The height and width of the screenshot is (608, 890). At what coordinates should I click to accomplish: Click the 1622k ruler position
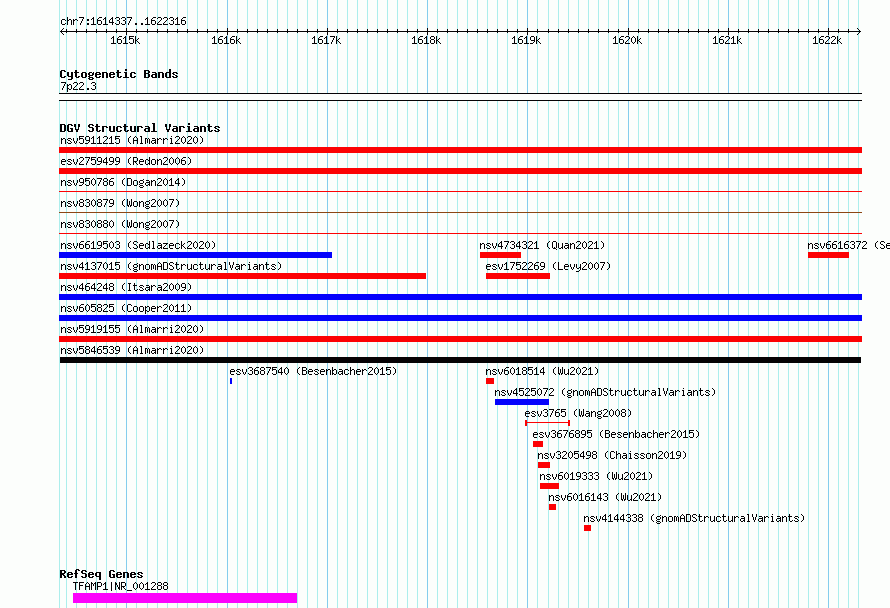click(x=827, y=40)
